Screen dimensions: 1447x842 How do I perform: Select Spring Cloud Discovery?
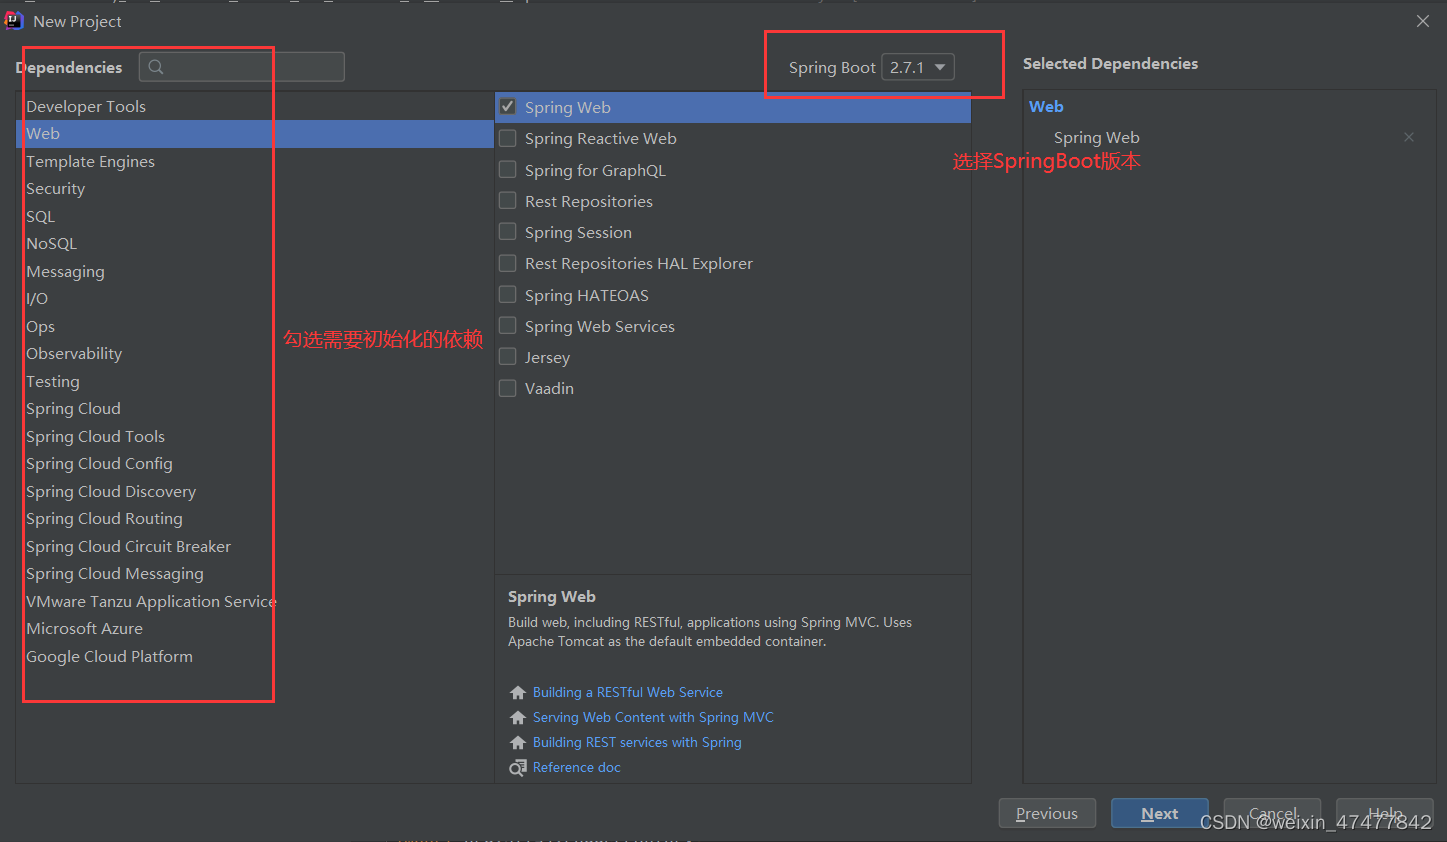[255, 491]
